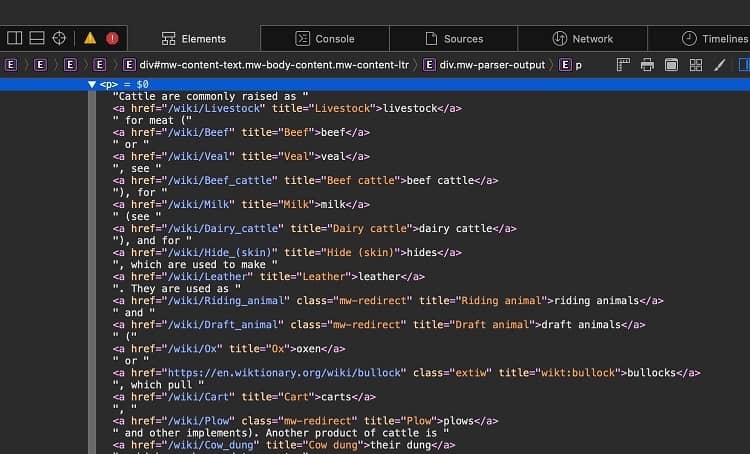Click the grid of squares icon

(694, 65)
